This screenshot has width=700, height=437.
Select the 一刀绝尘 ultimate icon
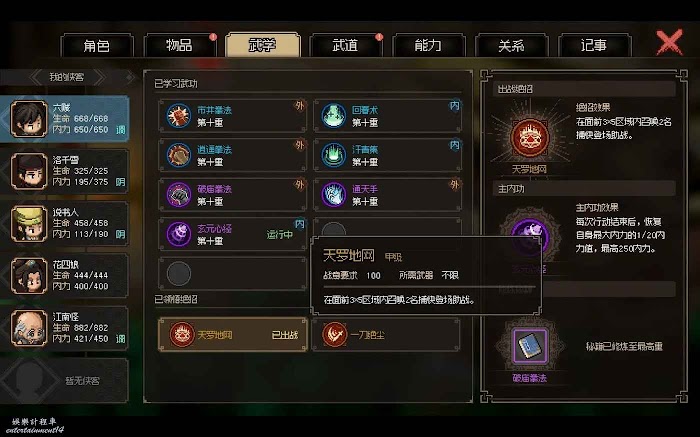(334, 334)
